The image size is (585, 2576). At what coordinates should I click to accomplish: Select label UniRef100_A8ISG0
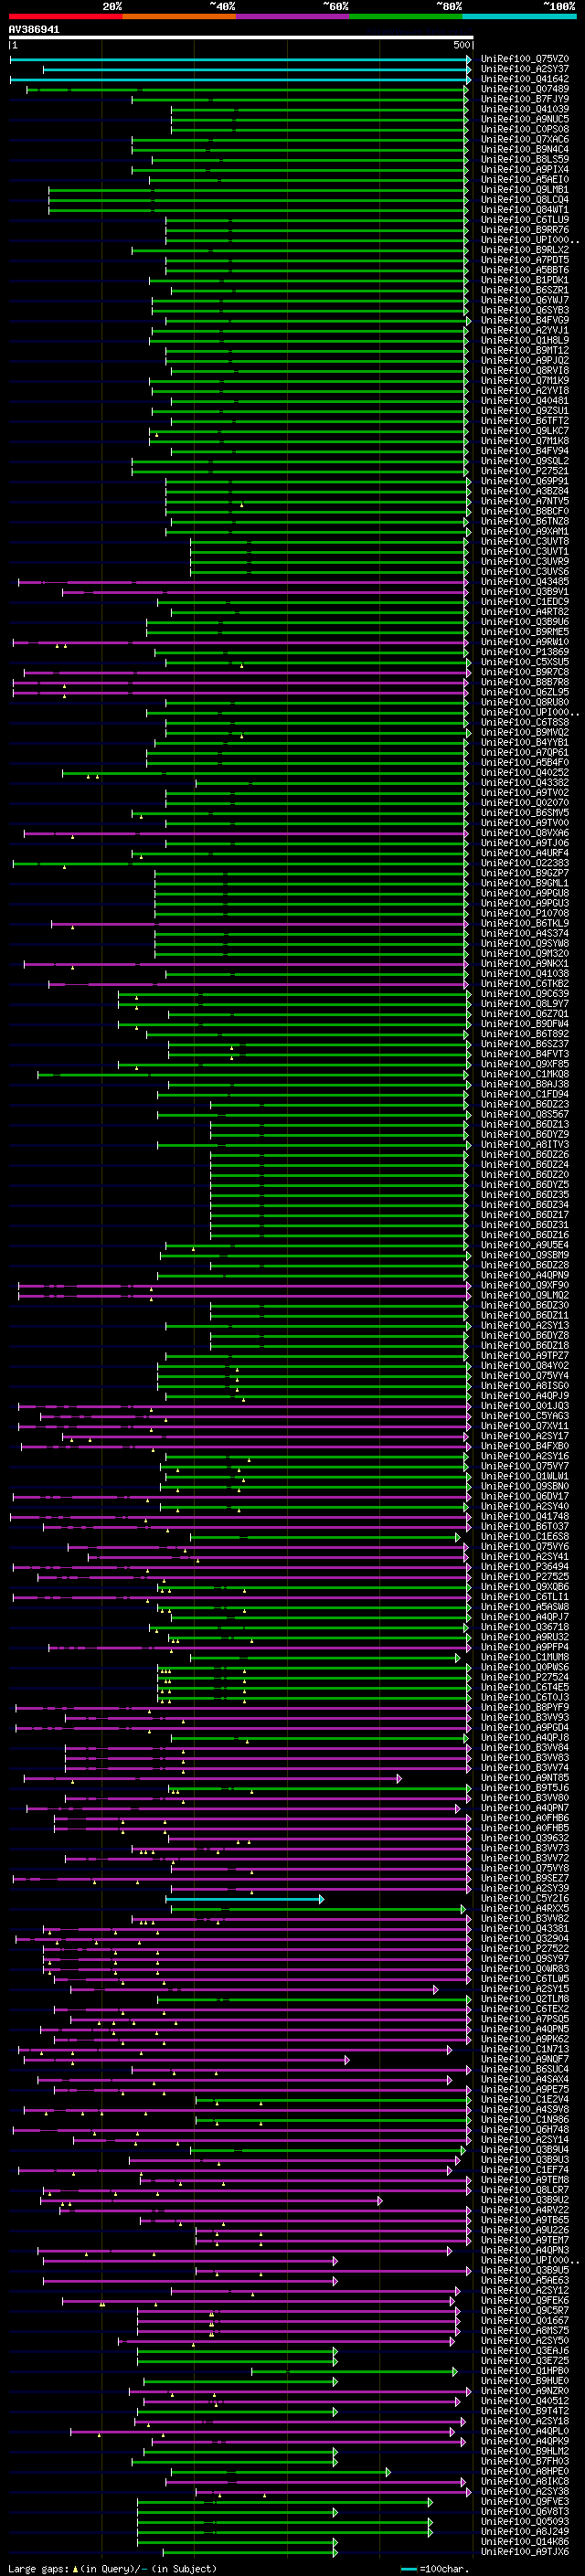tap(525, 1386)
